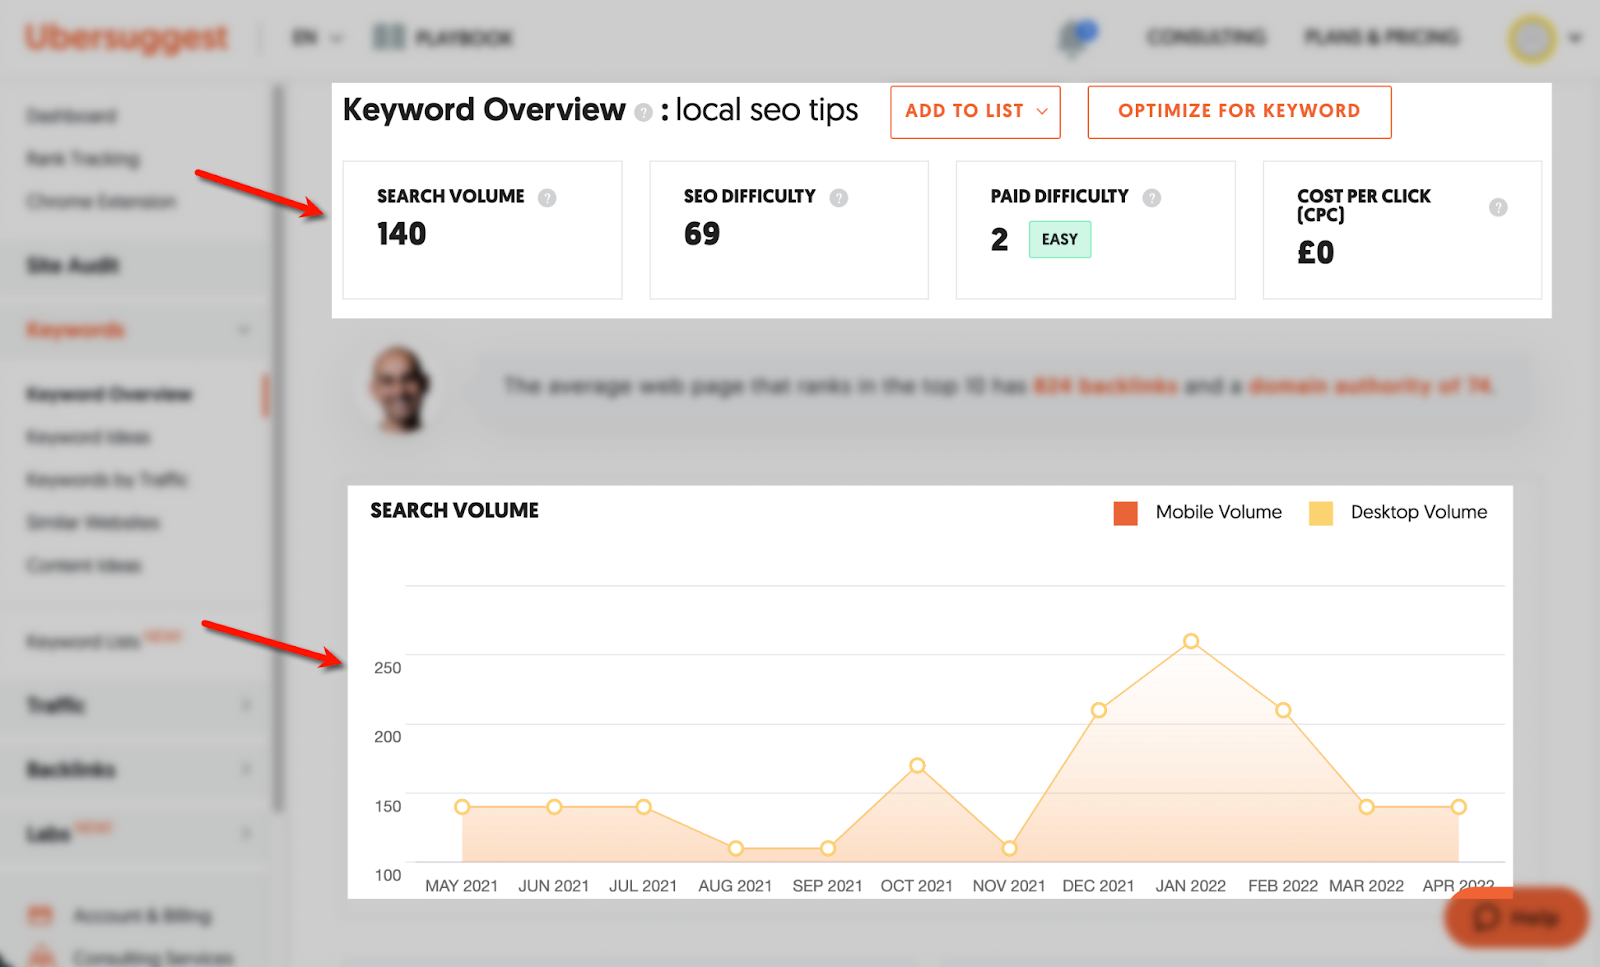Screen dimensions: 1600x967
Task: Open the chat notifications icon in the header
Action: tap(1077, 38)
